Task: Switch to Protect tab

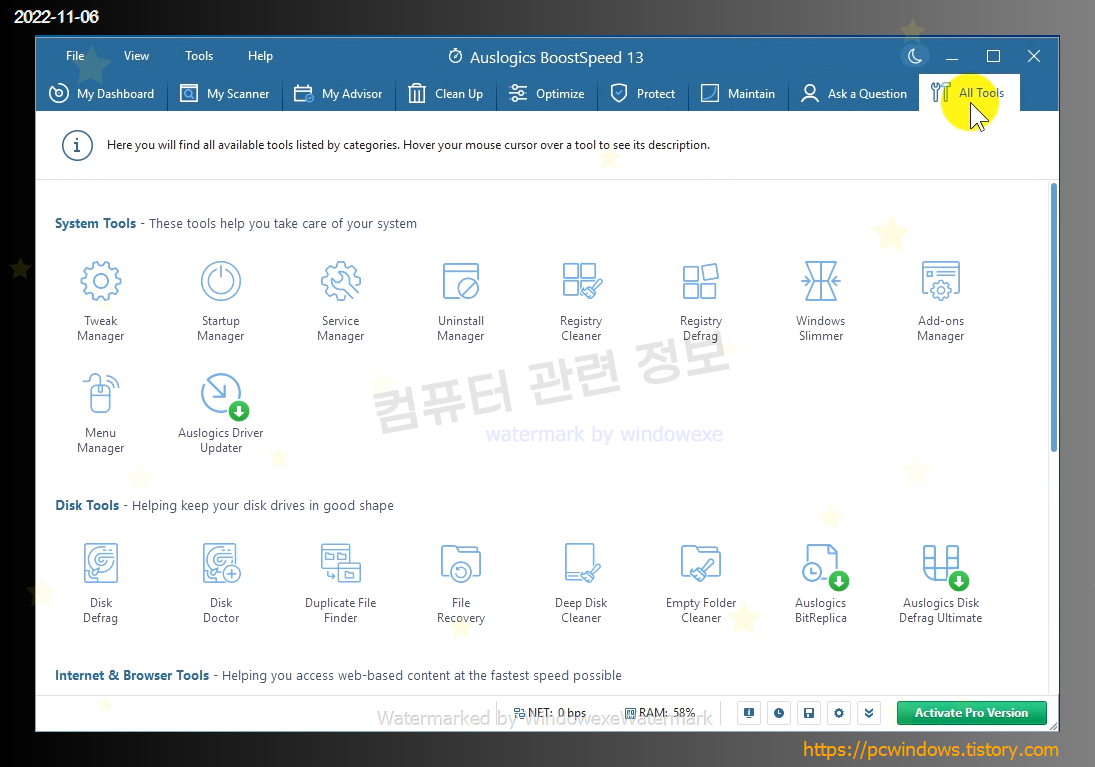Action: click(x=642, y=94)
